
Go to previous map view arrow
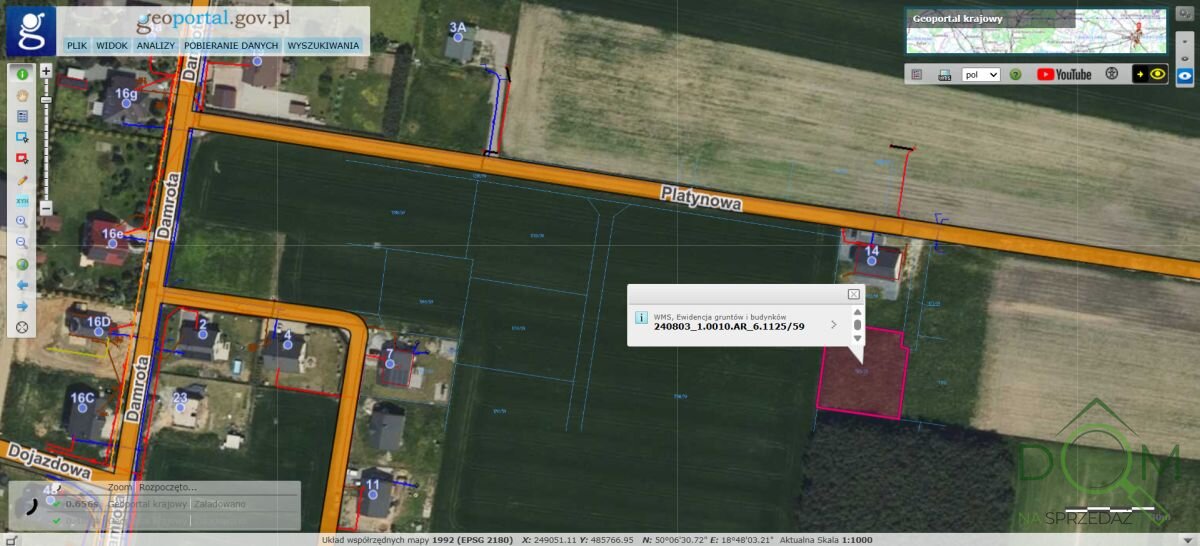tap(22, 285)
